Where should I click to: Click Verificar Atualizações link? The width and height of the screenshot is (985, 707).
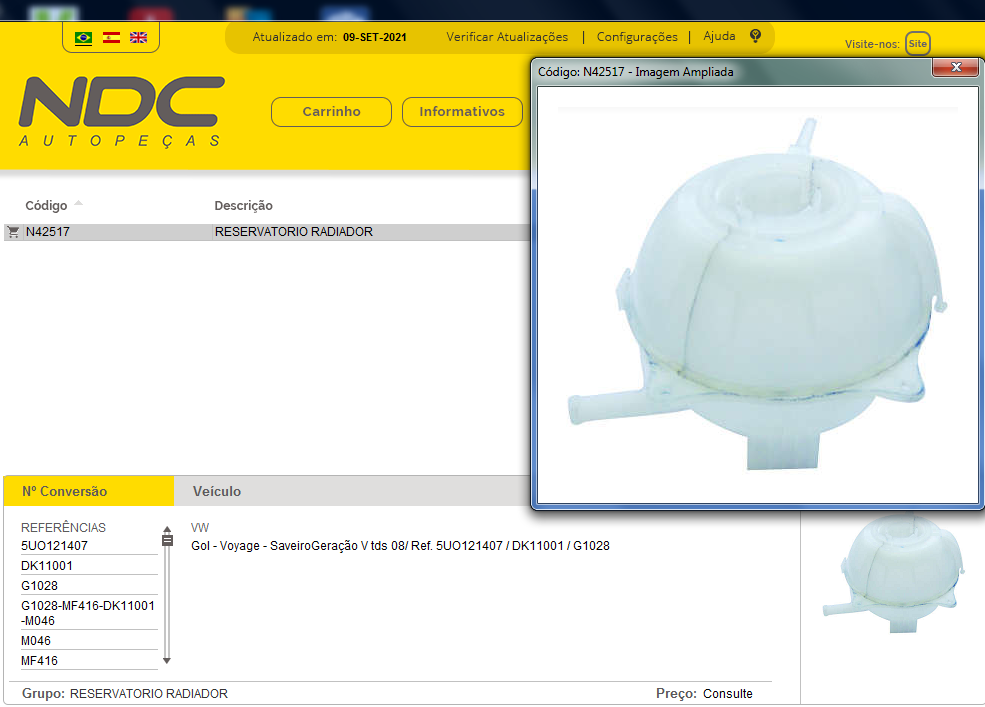[x=507, y=37]
